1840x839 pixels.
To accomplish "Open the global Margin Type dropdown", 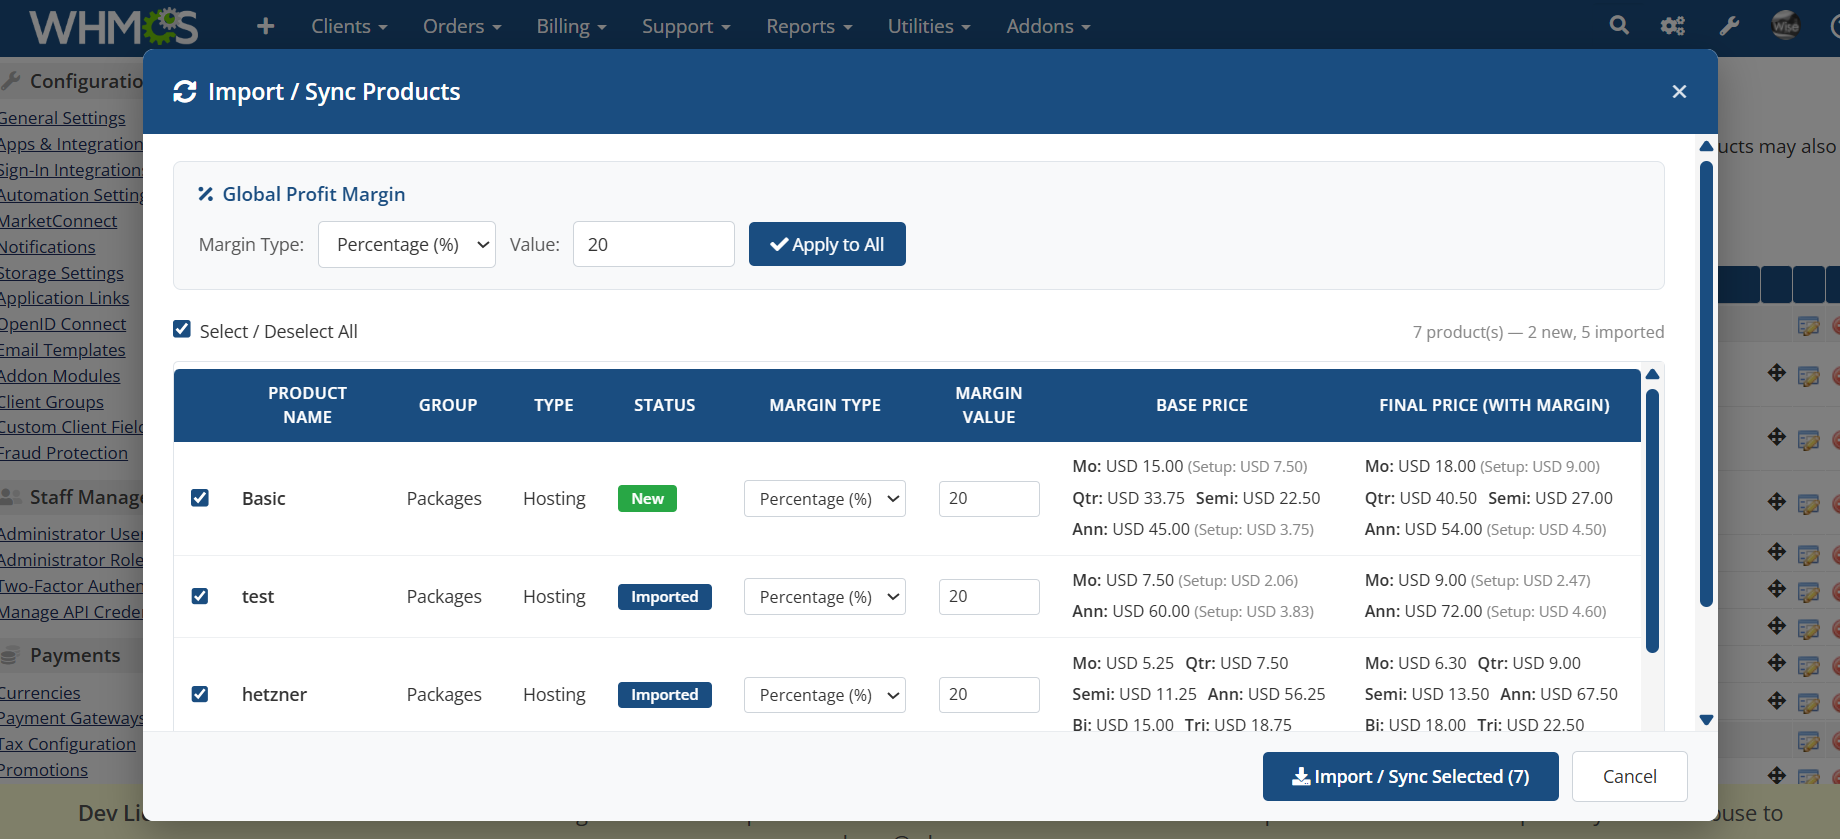I will (x=406, y=245).
